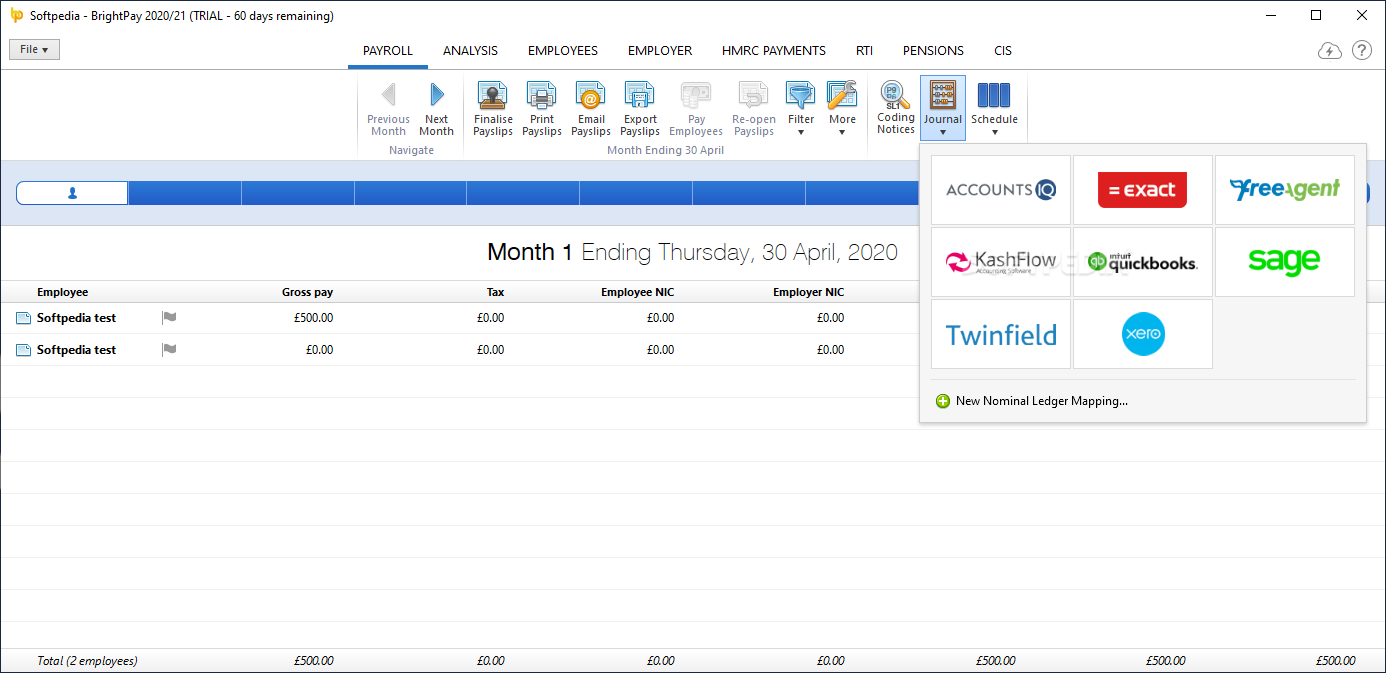
Task: Click flag icon for second Softpedia test
Action: point(169,350)
